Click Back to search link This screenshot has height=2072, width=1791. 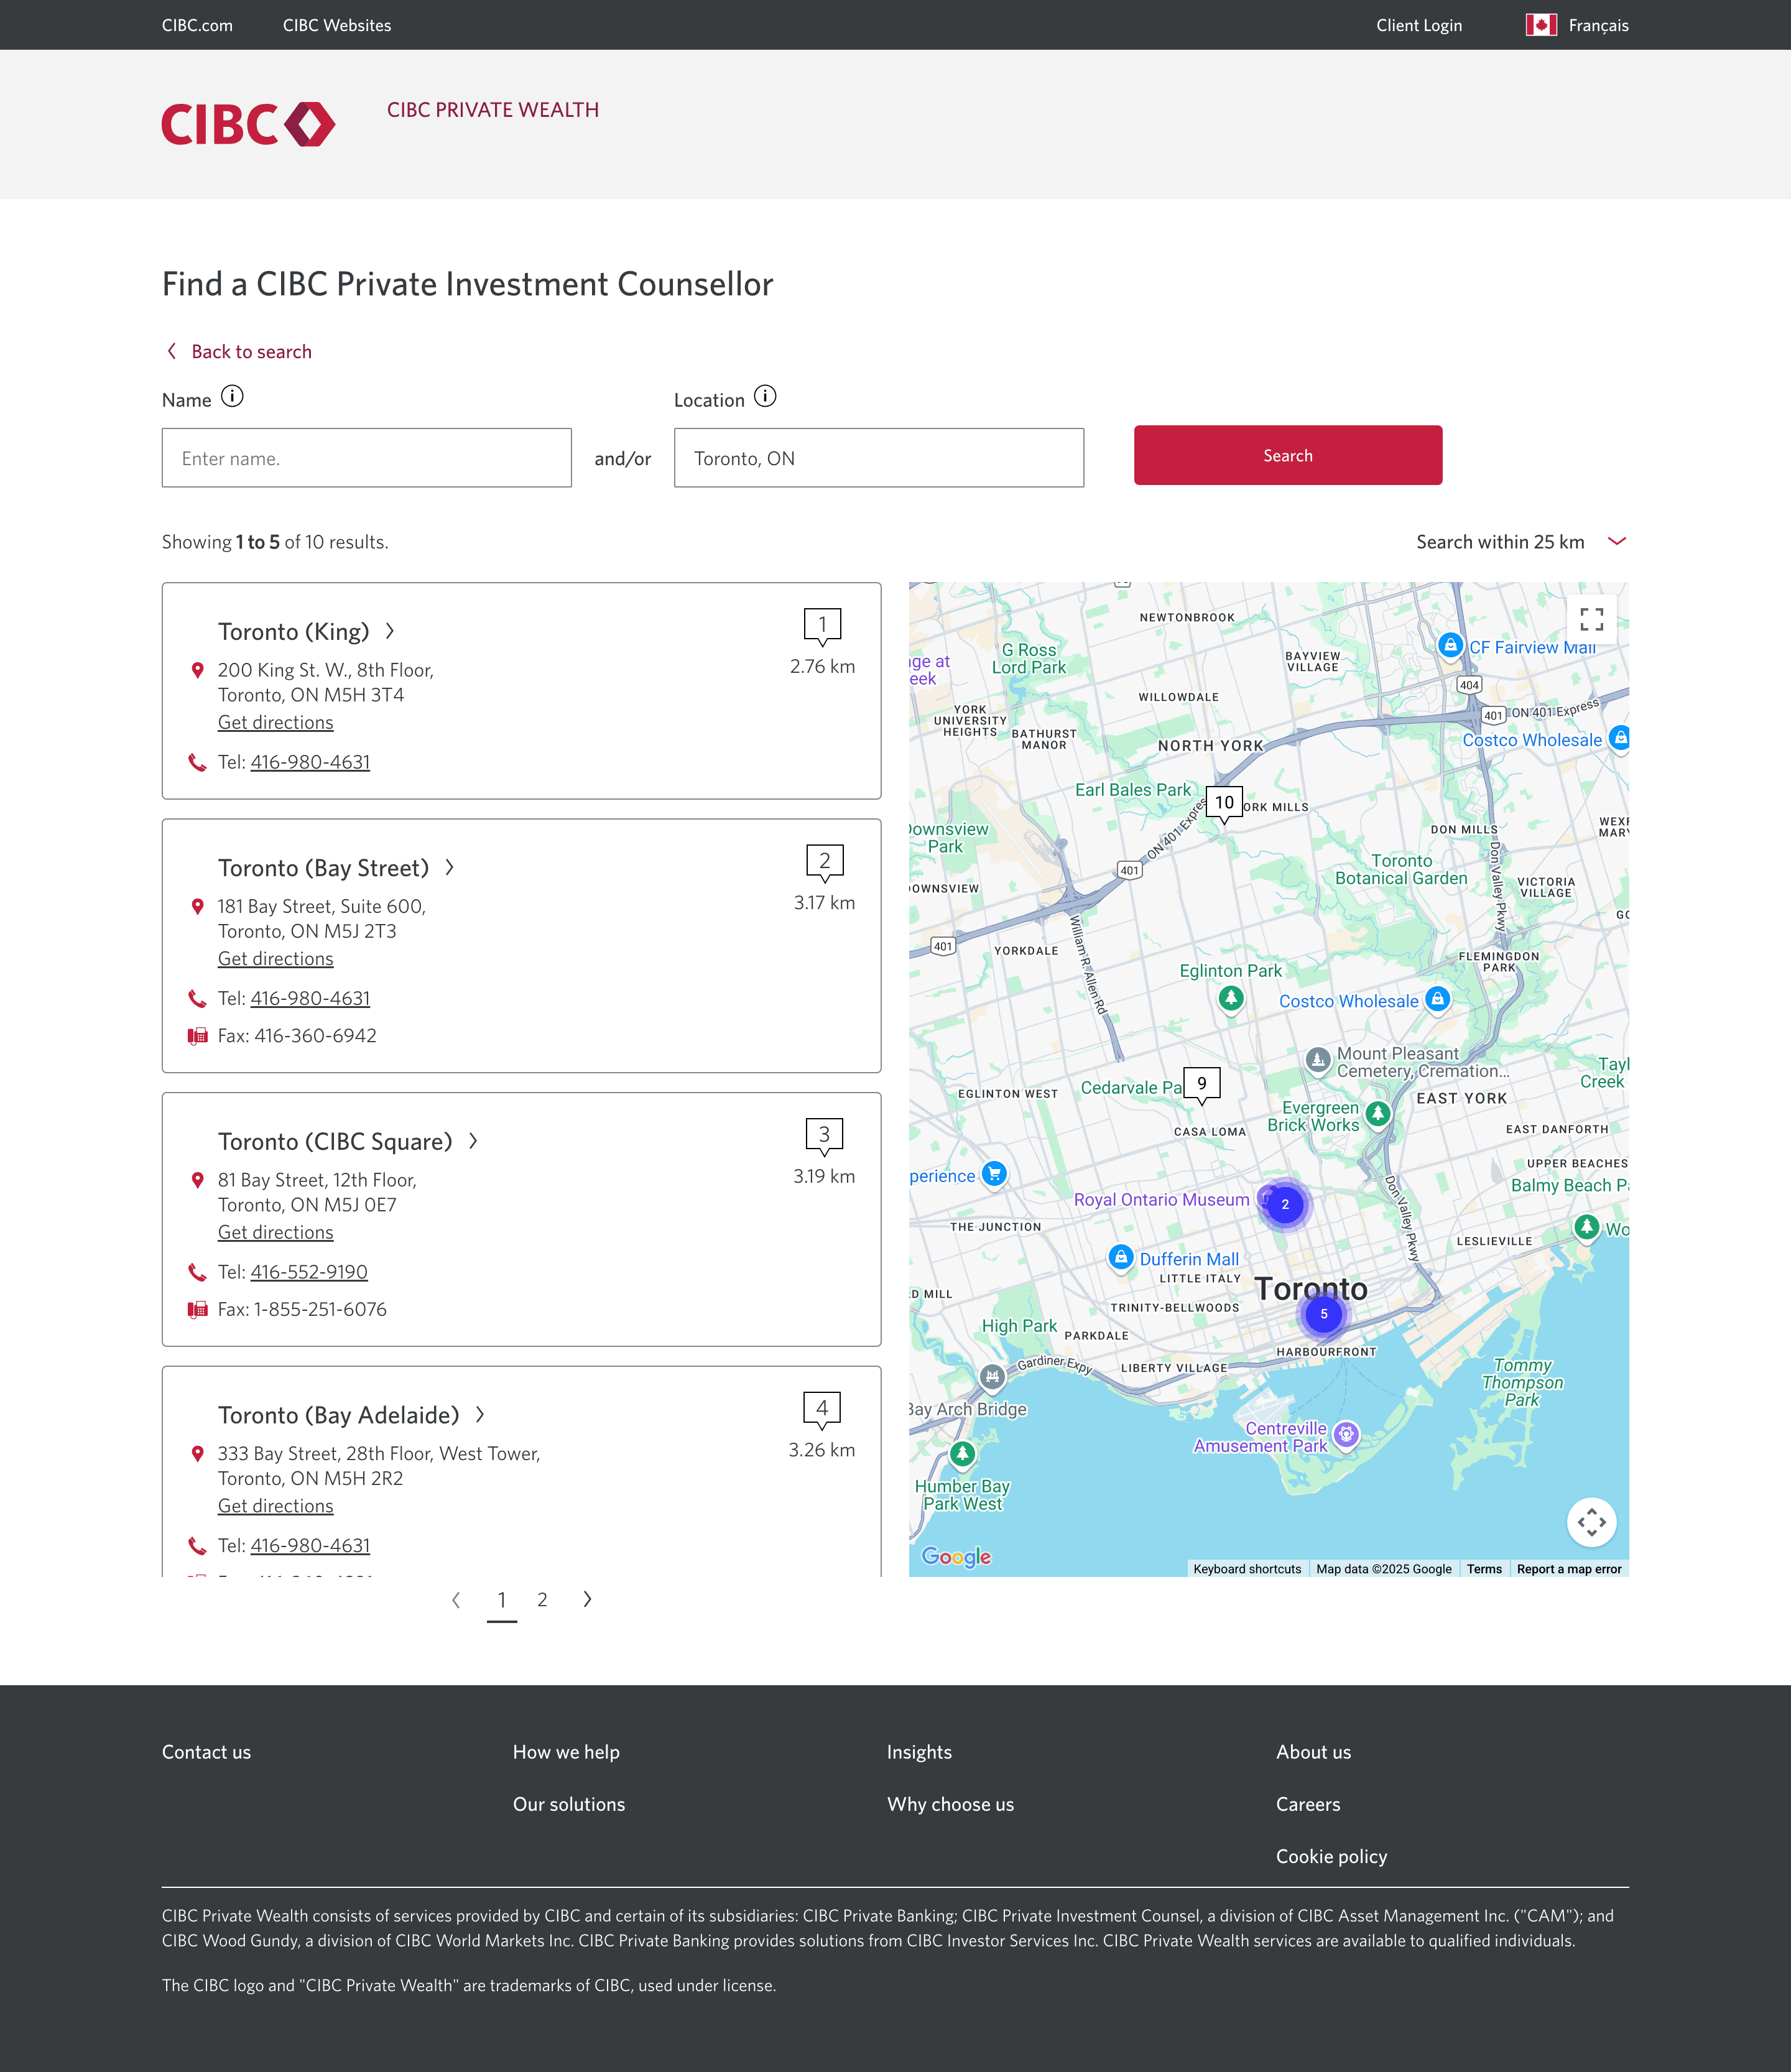tap(239, 352)
